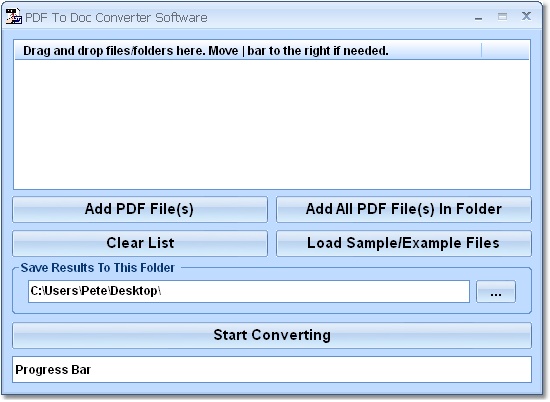Click the drag-and-drop column header
The height and width of the screenshot is (402, 550).
click(248, 51)
